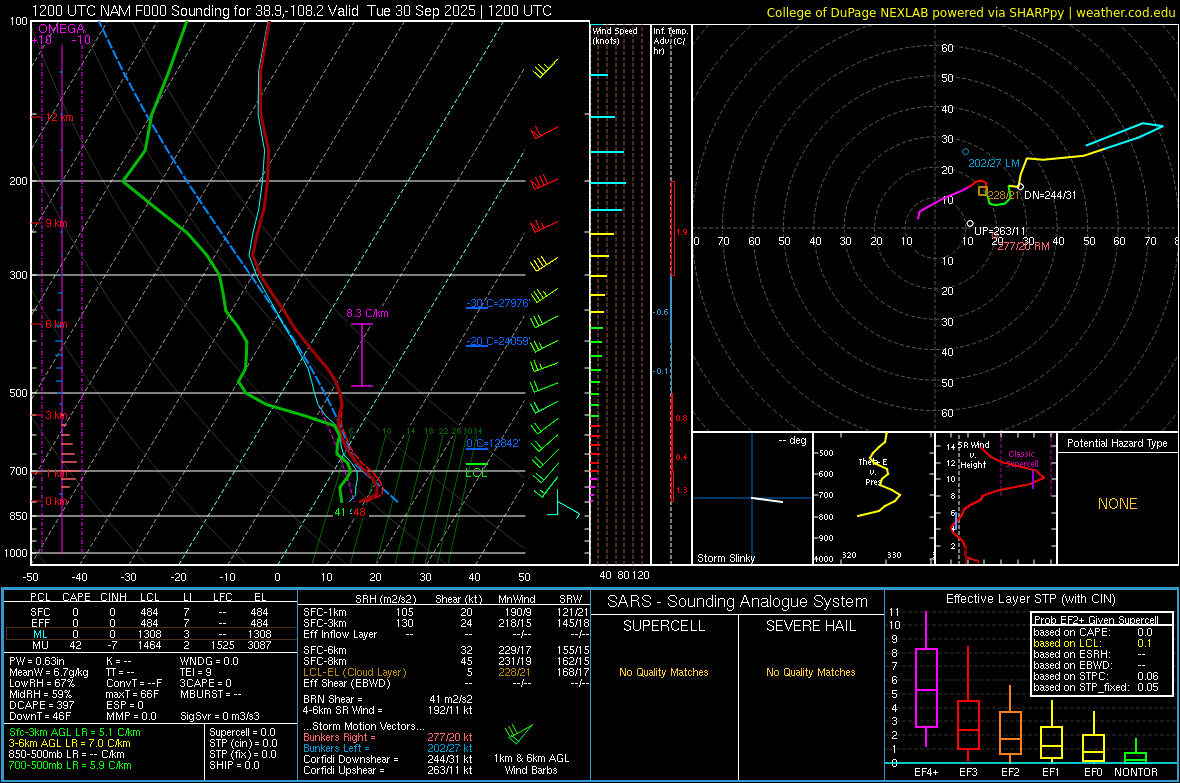Click the DCAPE = 397 value
Screen dimensions: 1180x783
click(x=41, y=705)
